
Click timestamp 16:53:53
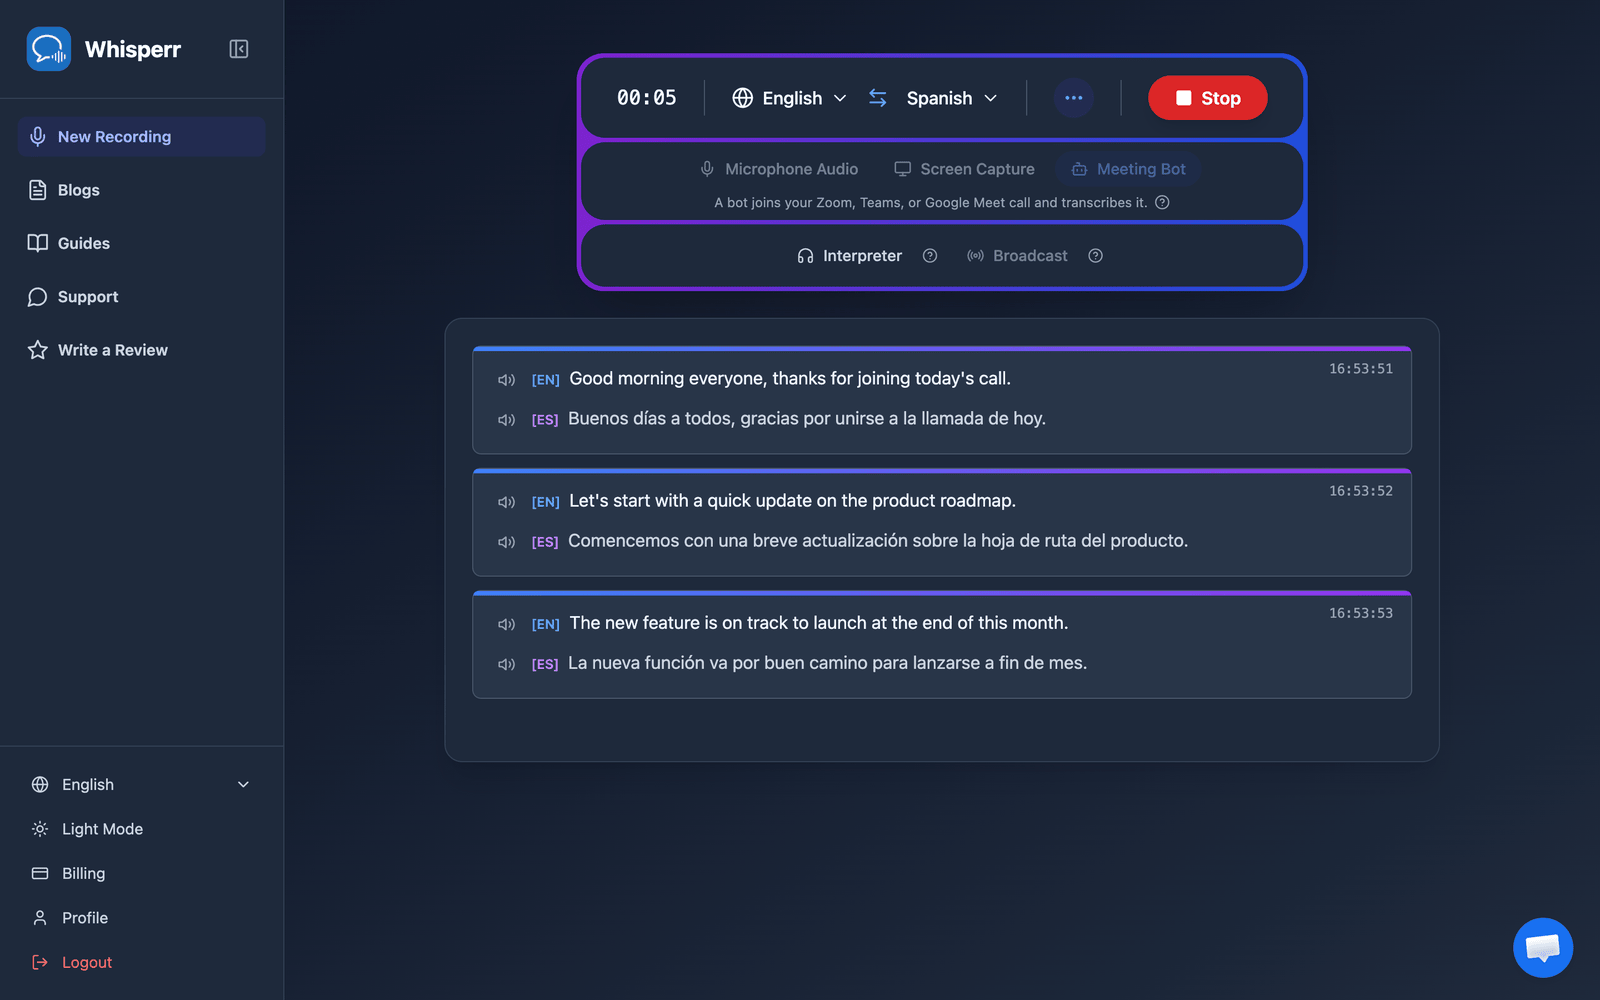[x=1360, y=613]
